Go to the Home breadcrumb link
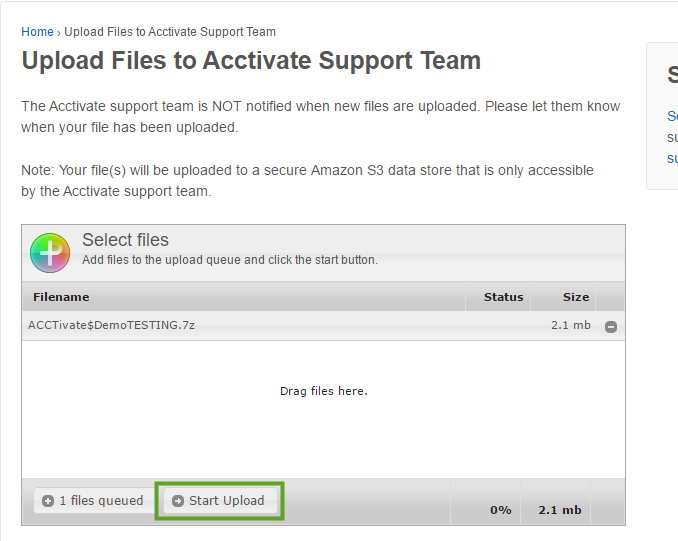 tap(37, 32)
